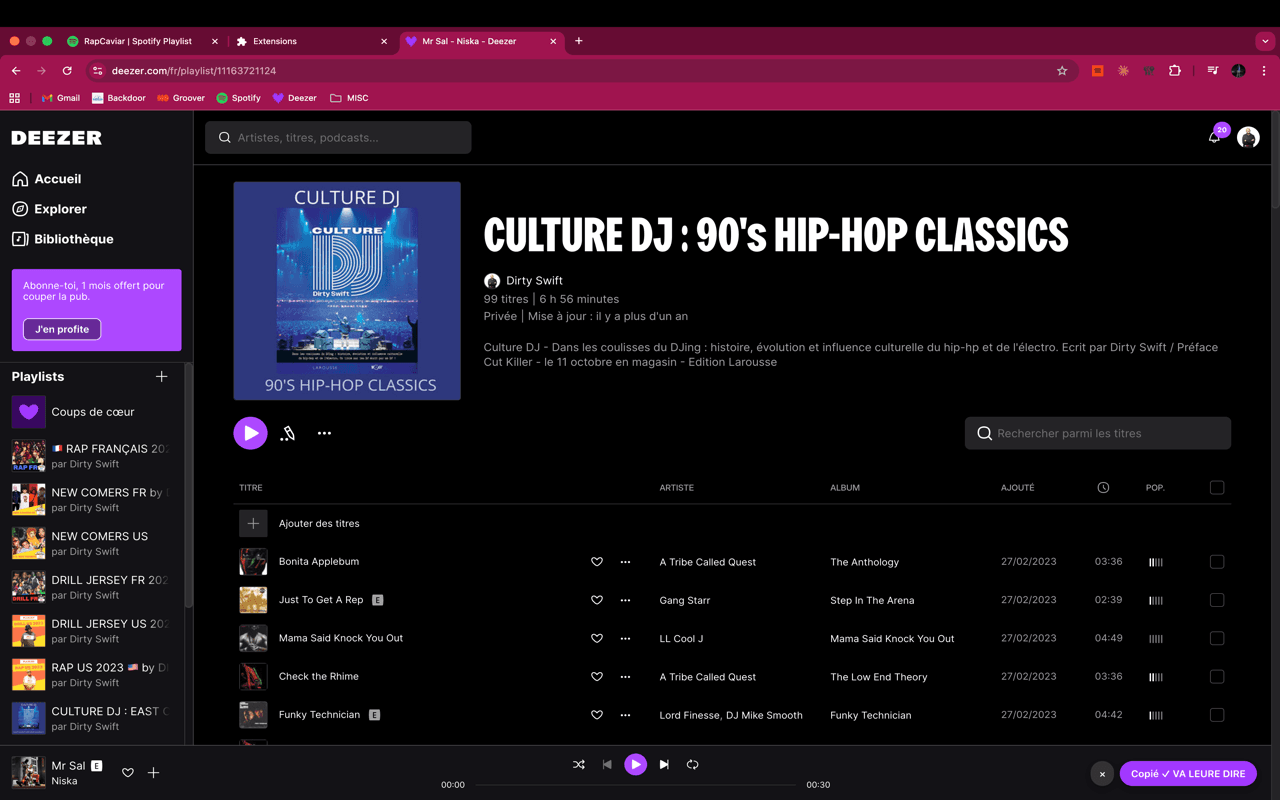
Task: Open artist Gang Starr
Action: click(685, 601)
